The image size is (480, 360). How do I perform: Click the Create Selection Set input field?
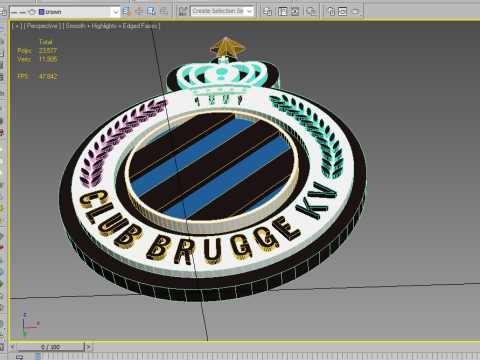tap(218, 11)
